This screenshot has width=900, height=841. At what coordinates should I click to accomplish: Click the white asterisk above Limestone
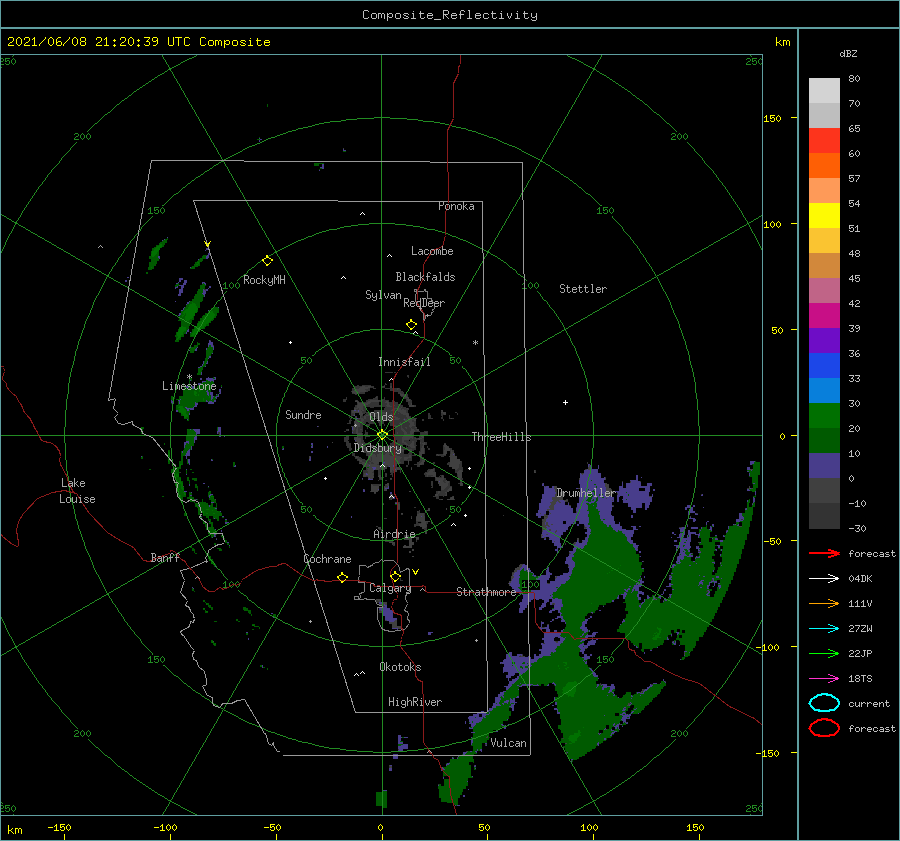tap(189, 377)
